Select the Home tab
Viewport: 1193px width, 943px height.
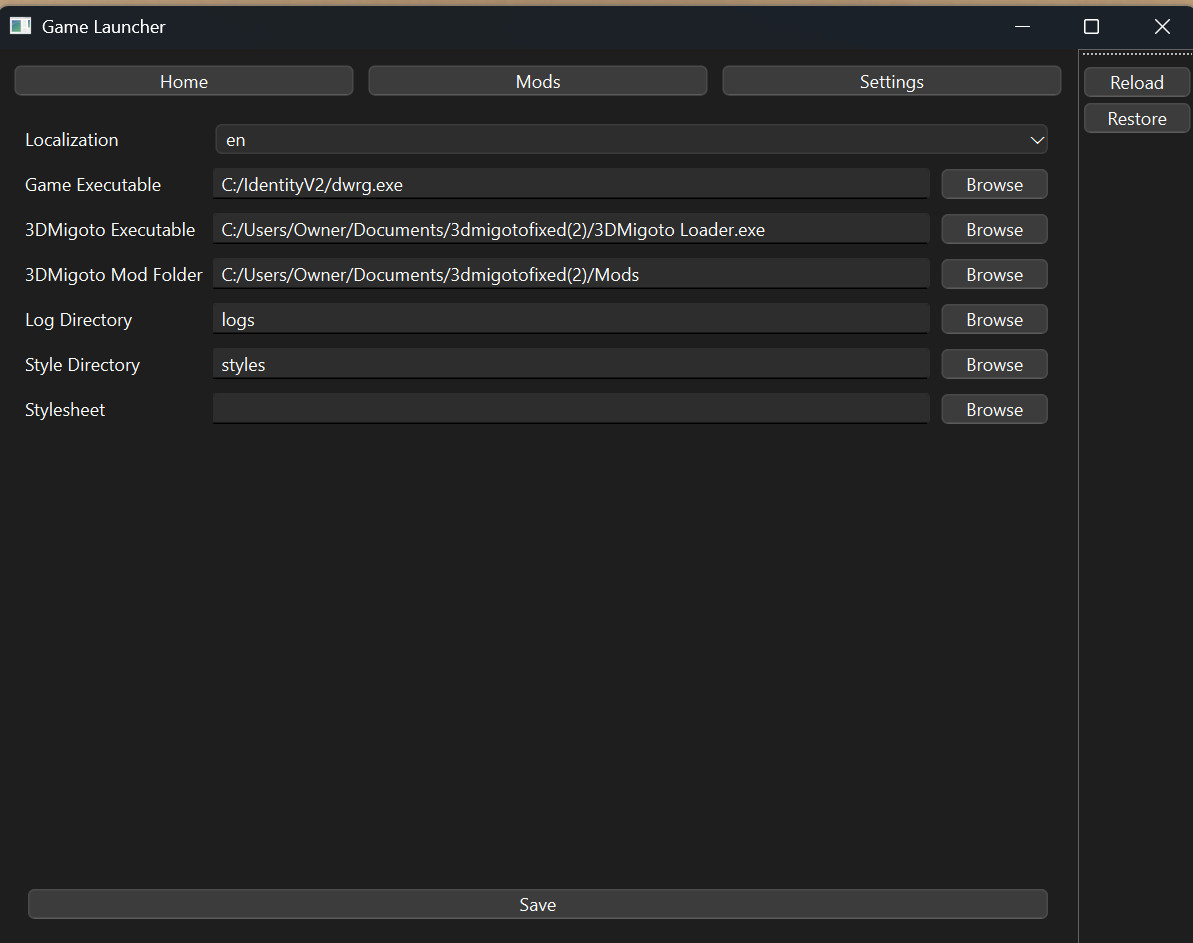click(183, 81)
